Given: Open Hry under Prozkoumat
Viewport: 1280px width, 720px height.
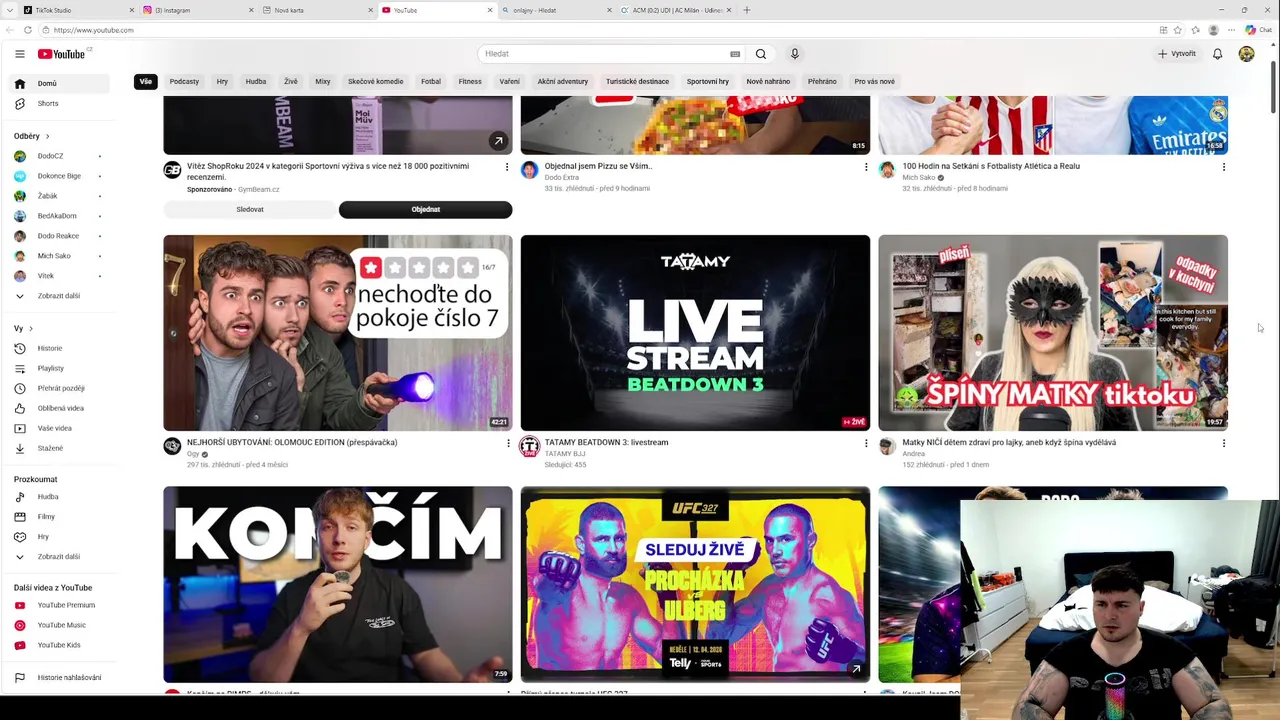Looking at the screenshot, I should (60, 537).
